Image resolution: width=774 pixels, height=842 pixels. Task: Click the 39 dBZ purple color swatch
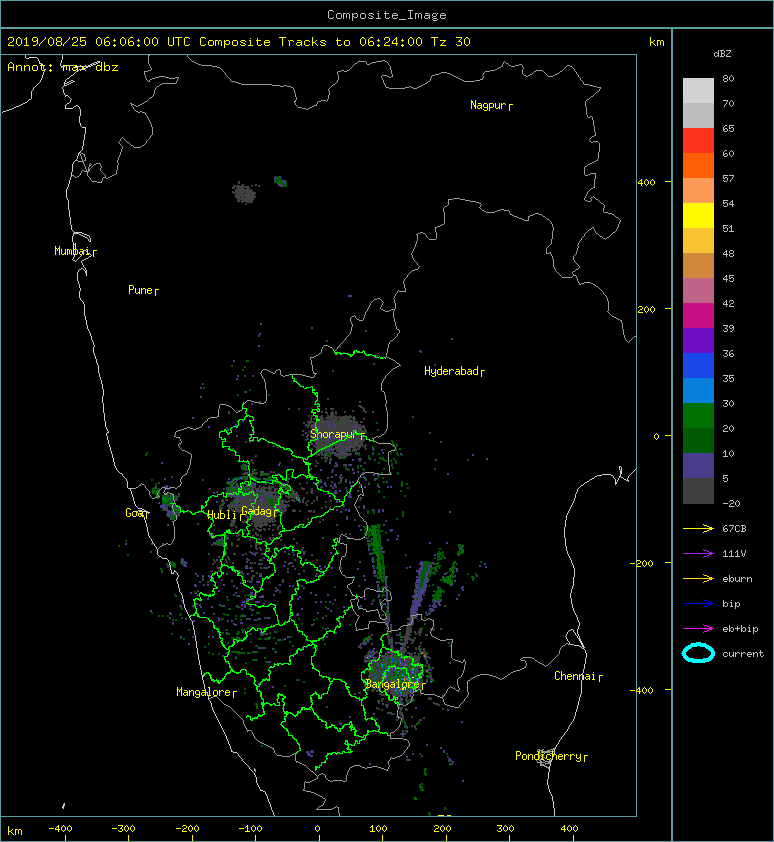click(698, 340)
